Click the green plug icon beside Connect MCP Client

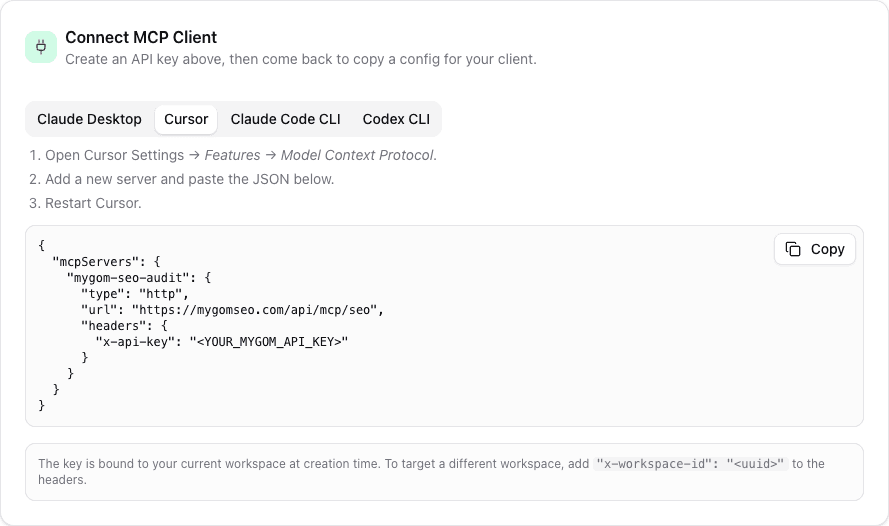41,47
